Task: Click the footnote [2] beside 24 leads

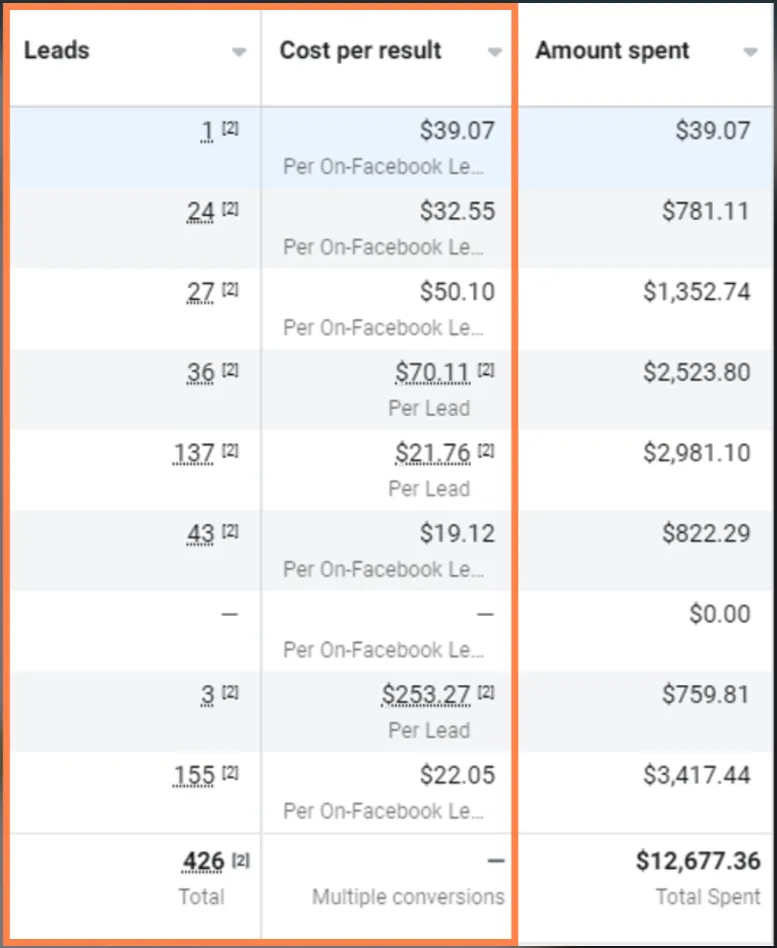Action: [x=230, y=209]
